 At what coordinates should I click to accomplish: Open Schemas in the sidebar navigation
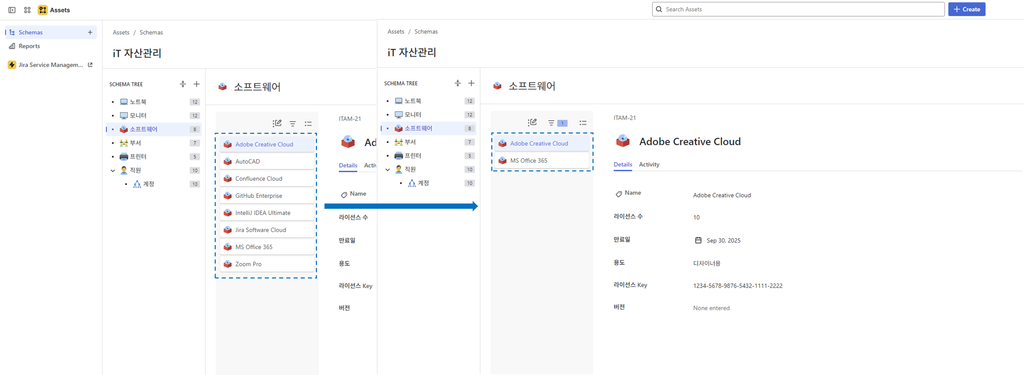coord(50,32)
